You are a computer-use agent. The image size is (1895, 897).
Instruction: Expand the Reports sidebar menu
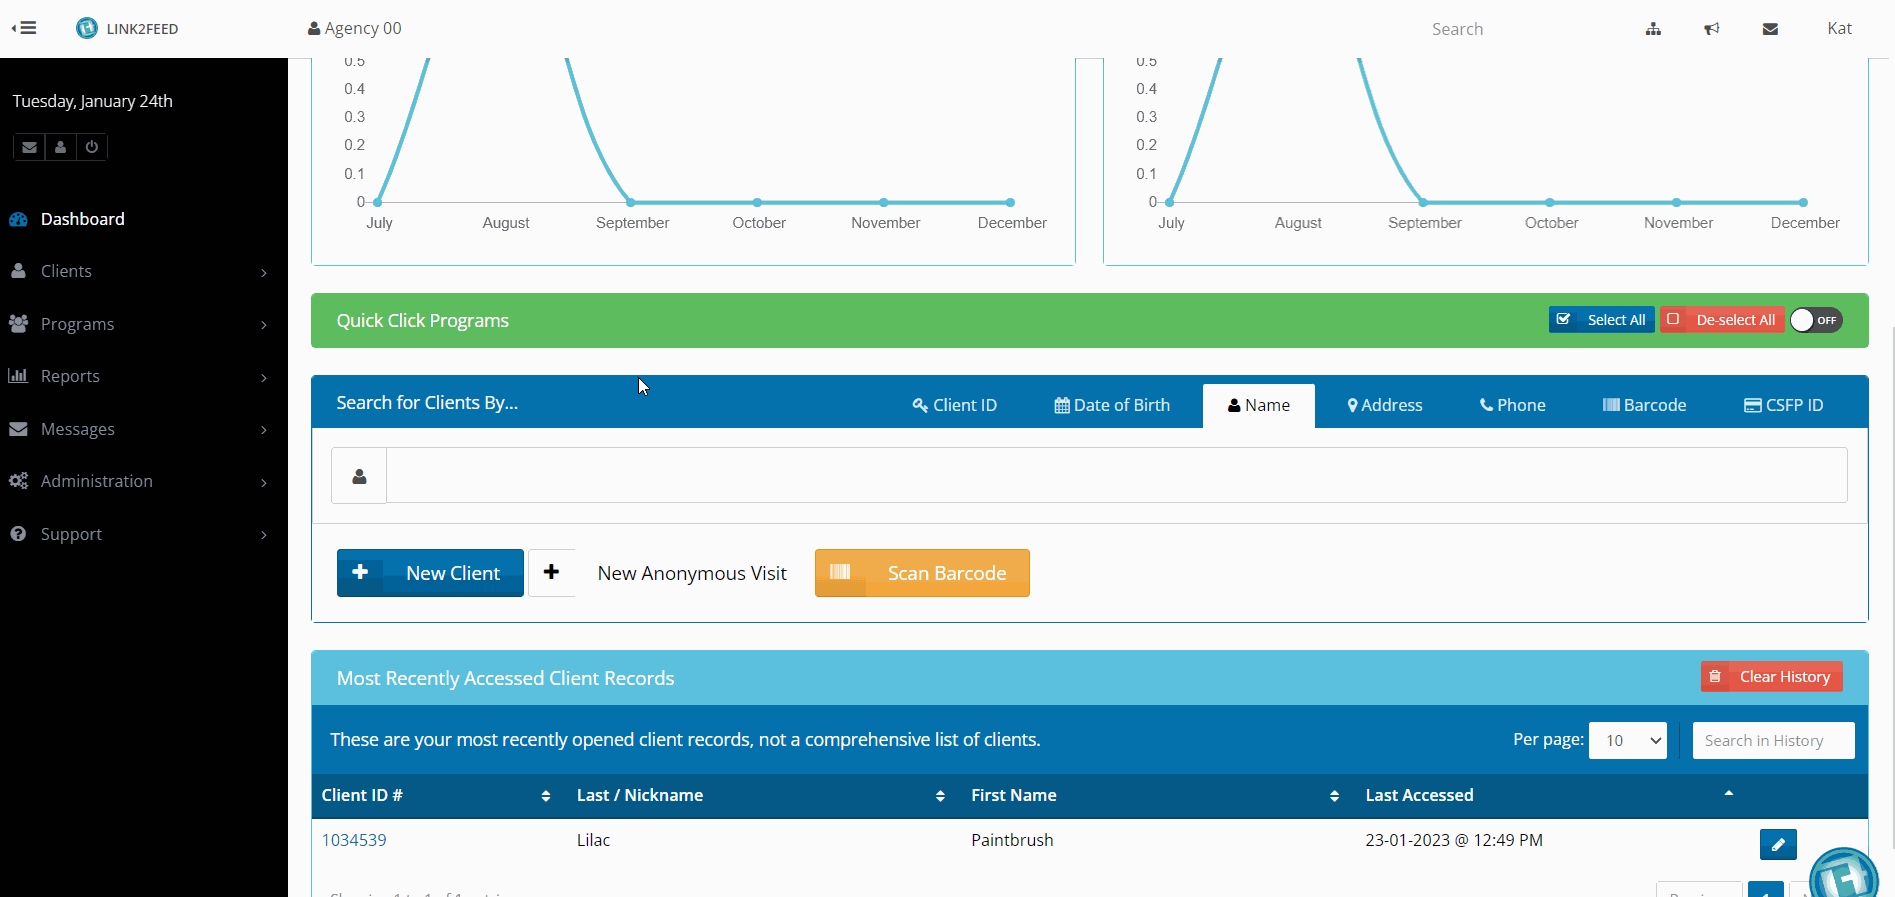(x=138, y=376)
